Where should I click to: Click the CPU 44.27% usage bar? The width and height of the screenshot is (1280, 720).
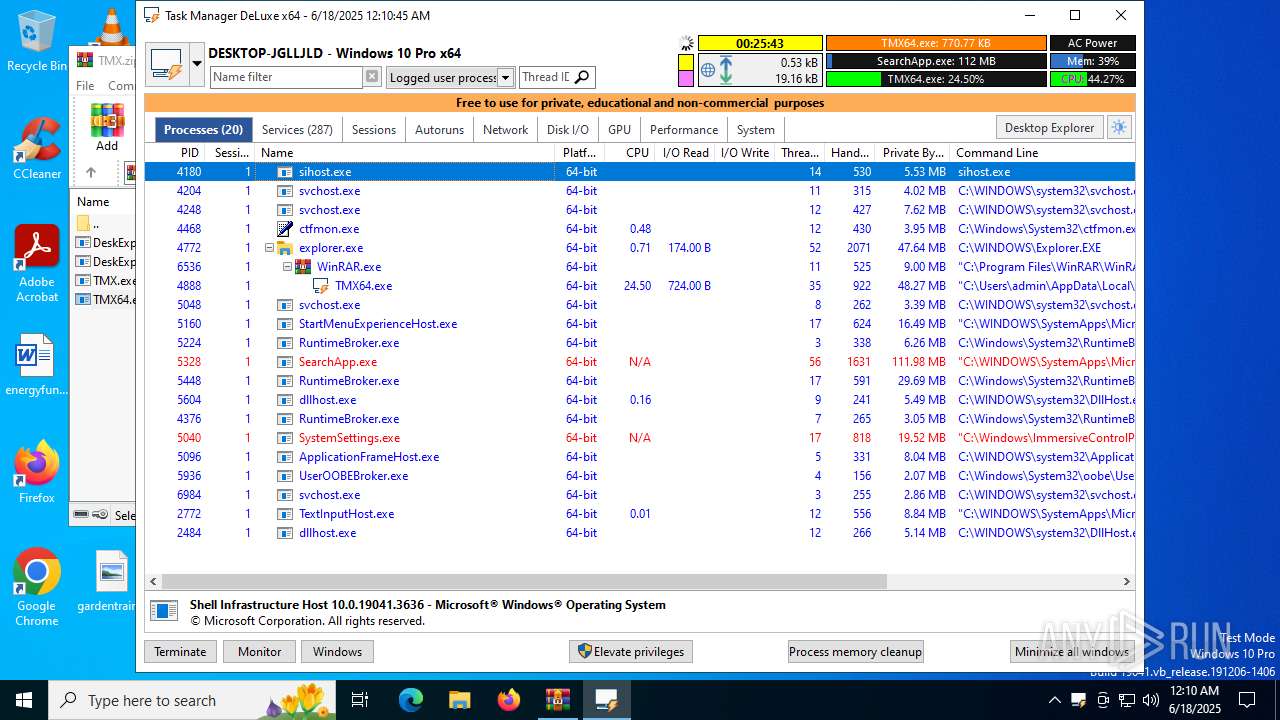(1093, 79)
